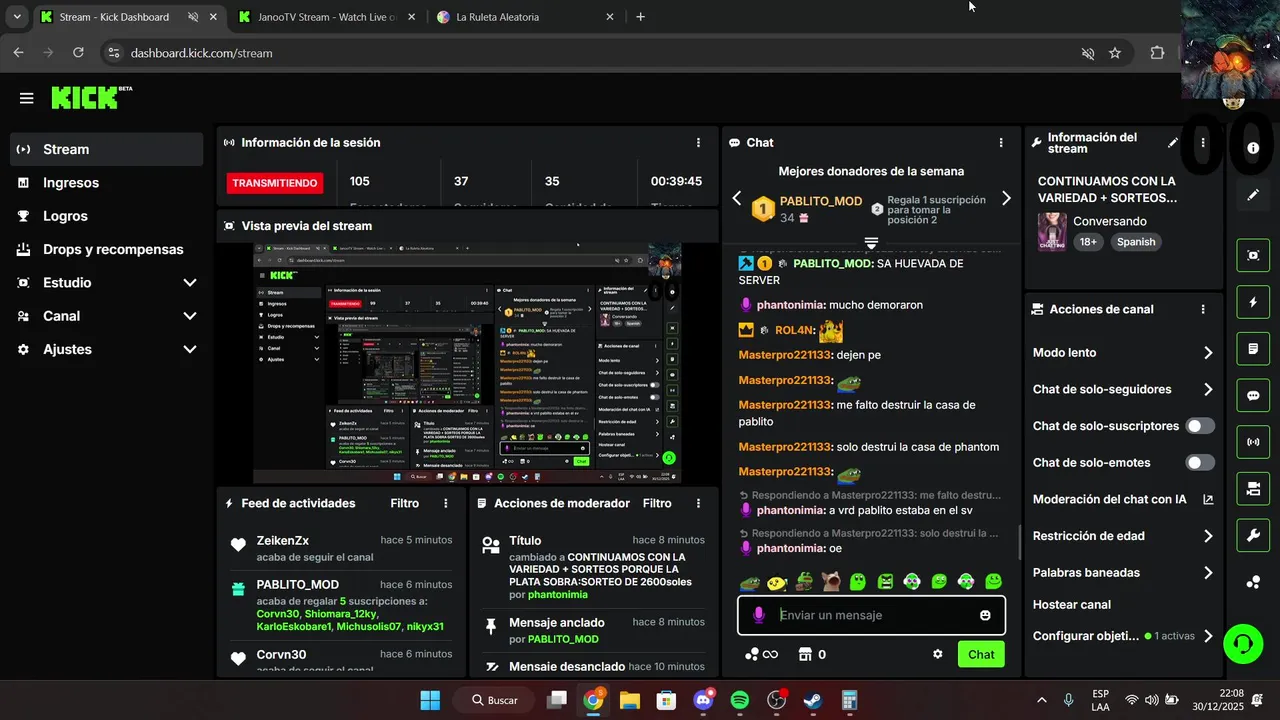Click the Buscar taskbar search box
Viewport: 1280px width, 720px height.
[492, 700]
